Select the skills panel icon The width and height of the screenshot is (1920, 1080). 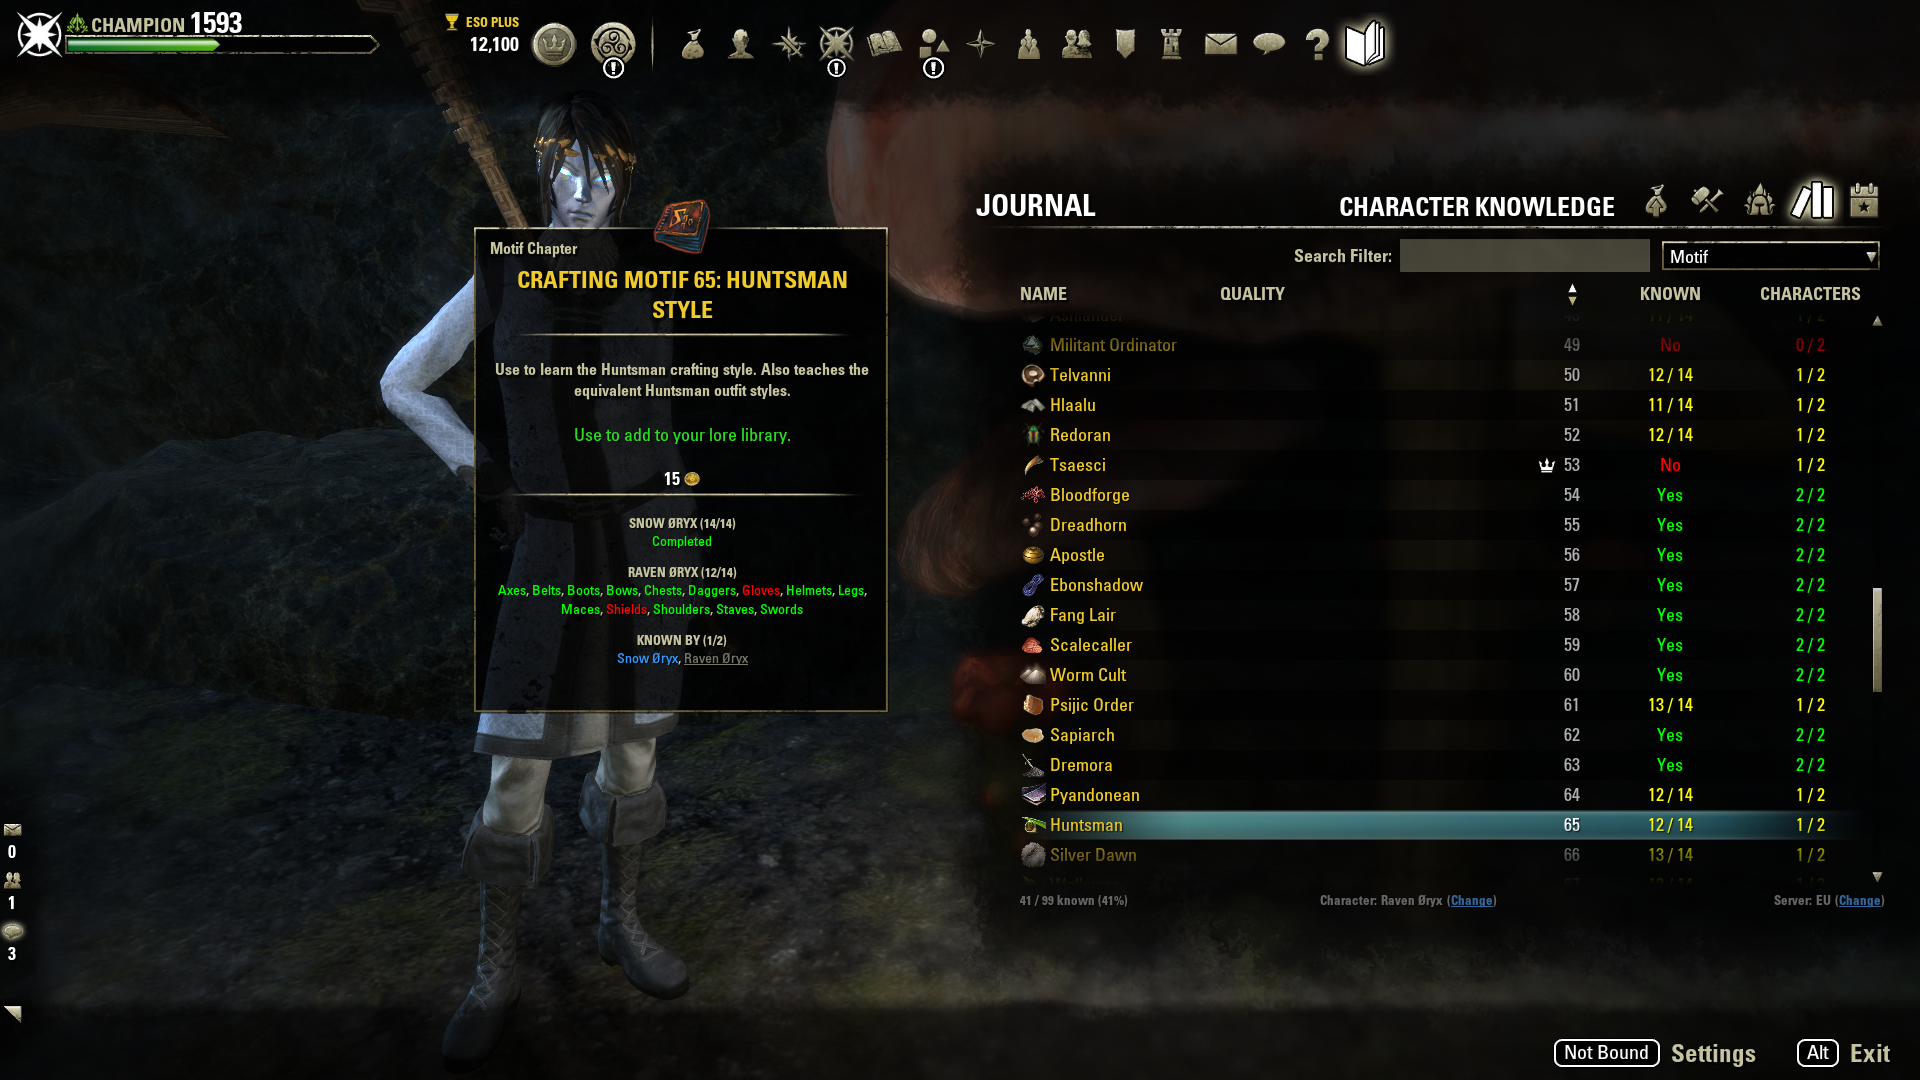tap(787, 45)
